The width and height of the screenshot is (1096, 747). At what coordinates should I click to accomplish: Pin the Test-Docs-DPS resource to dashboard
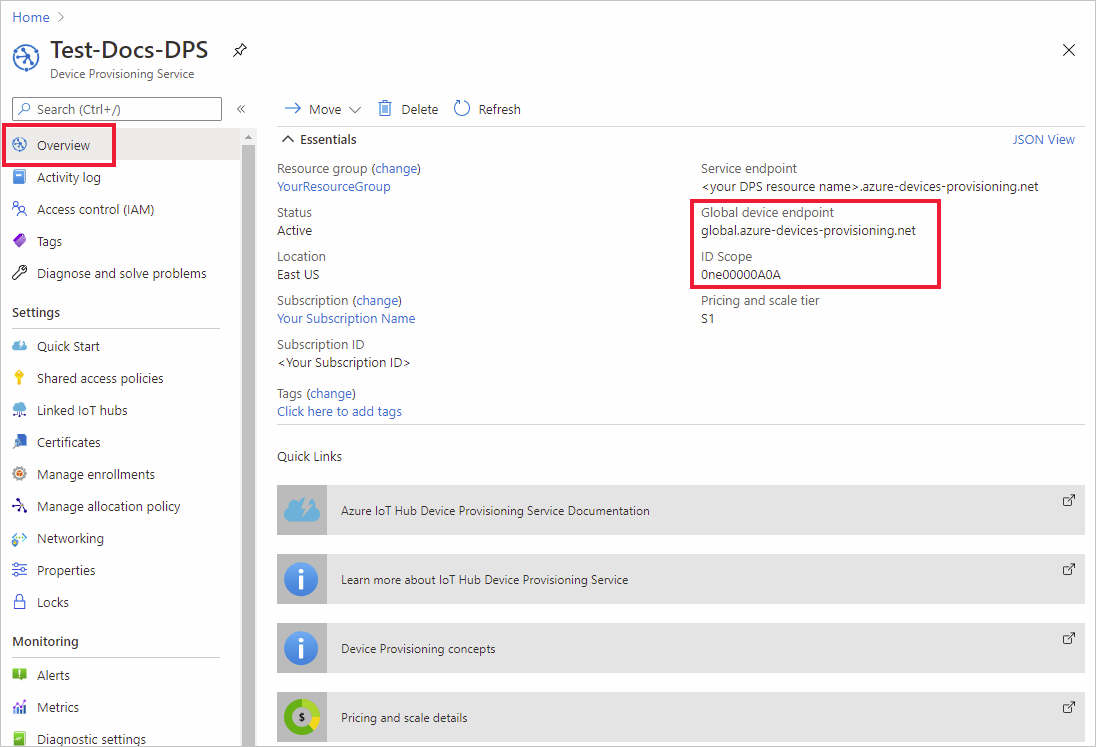(x=240, y=50)
